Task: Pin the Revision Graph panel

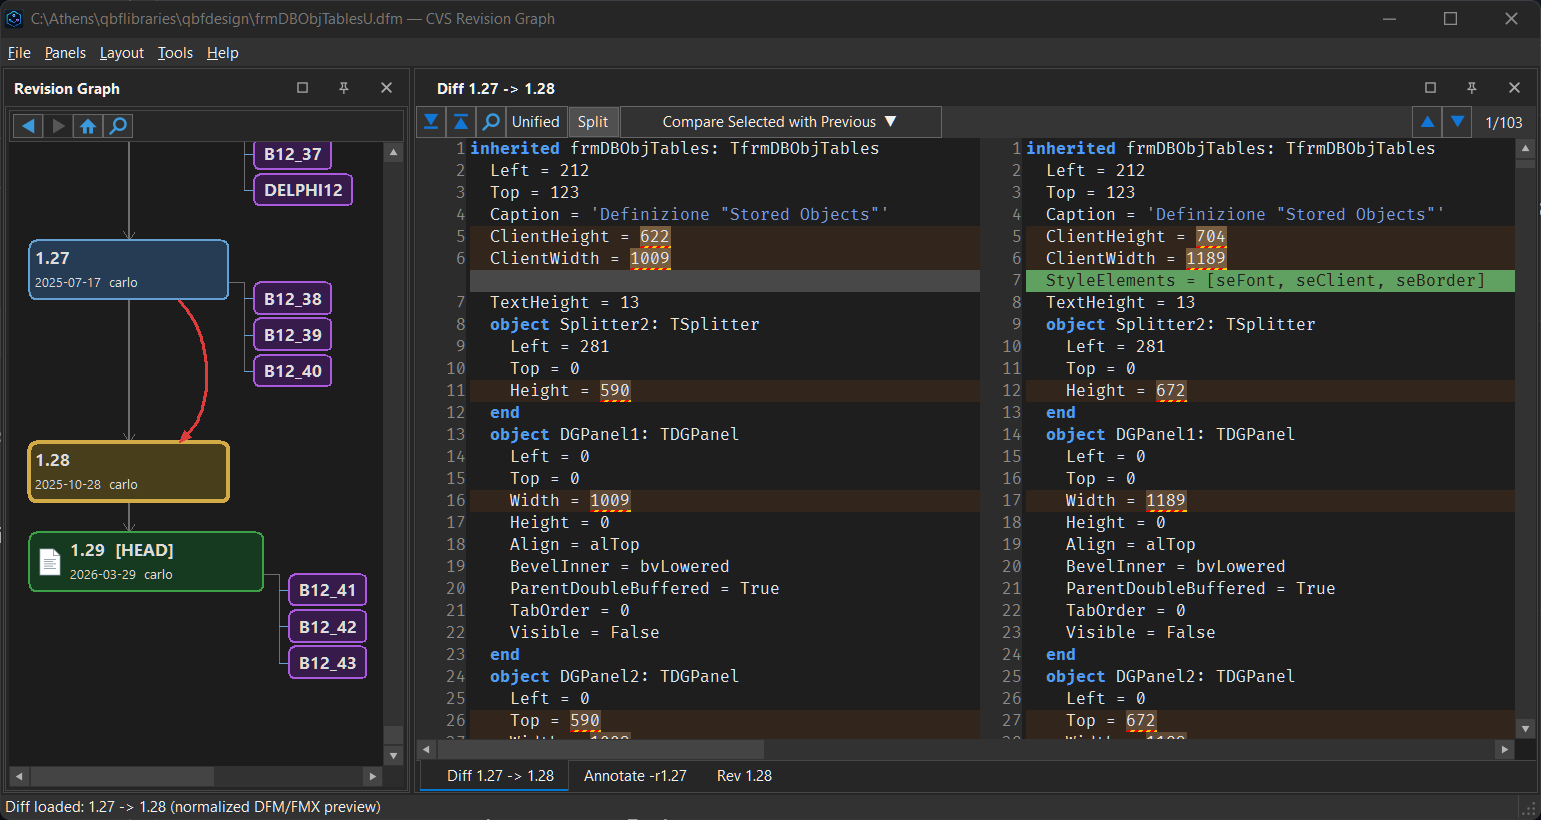Action: (x=344, y=88)
